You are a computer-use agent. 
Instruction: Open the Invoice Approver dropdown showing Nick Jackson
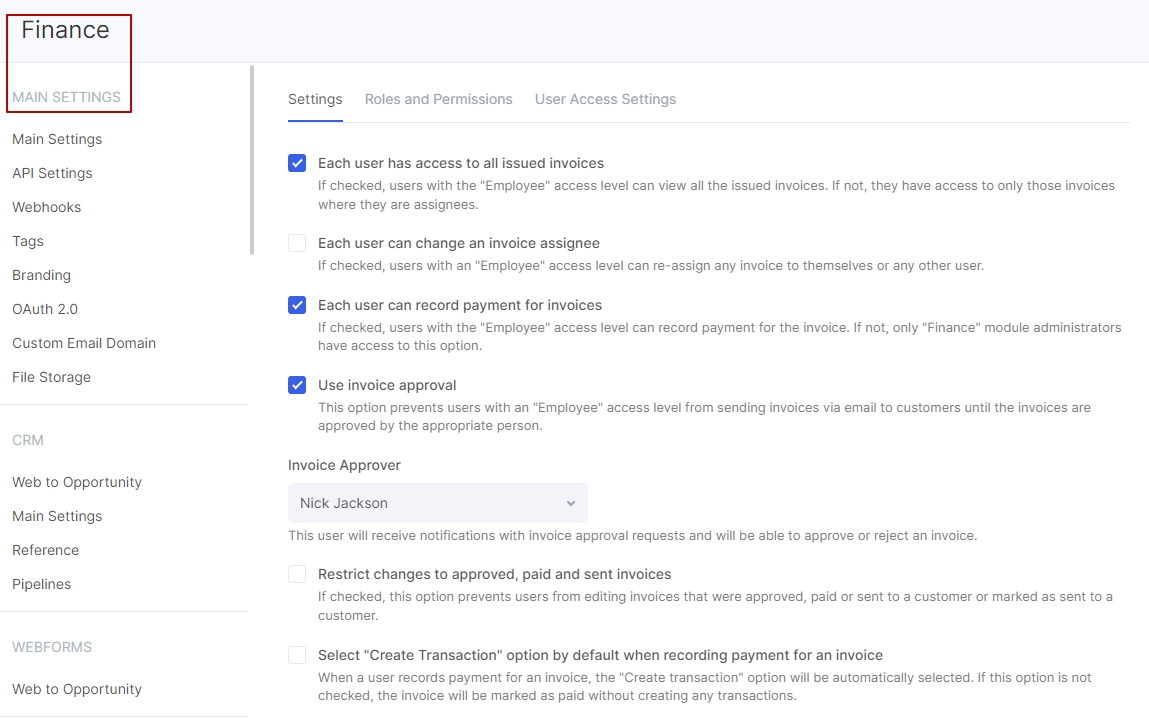point(437,503)
